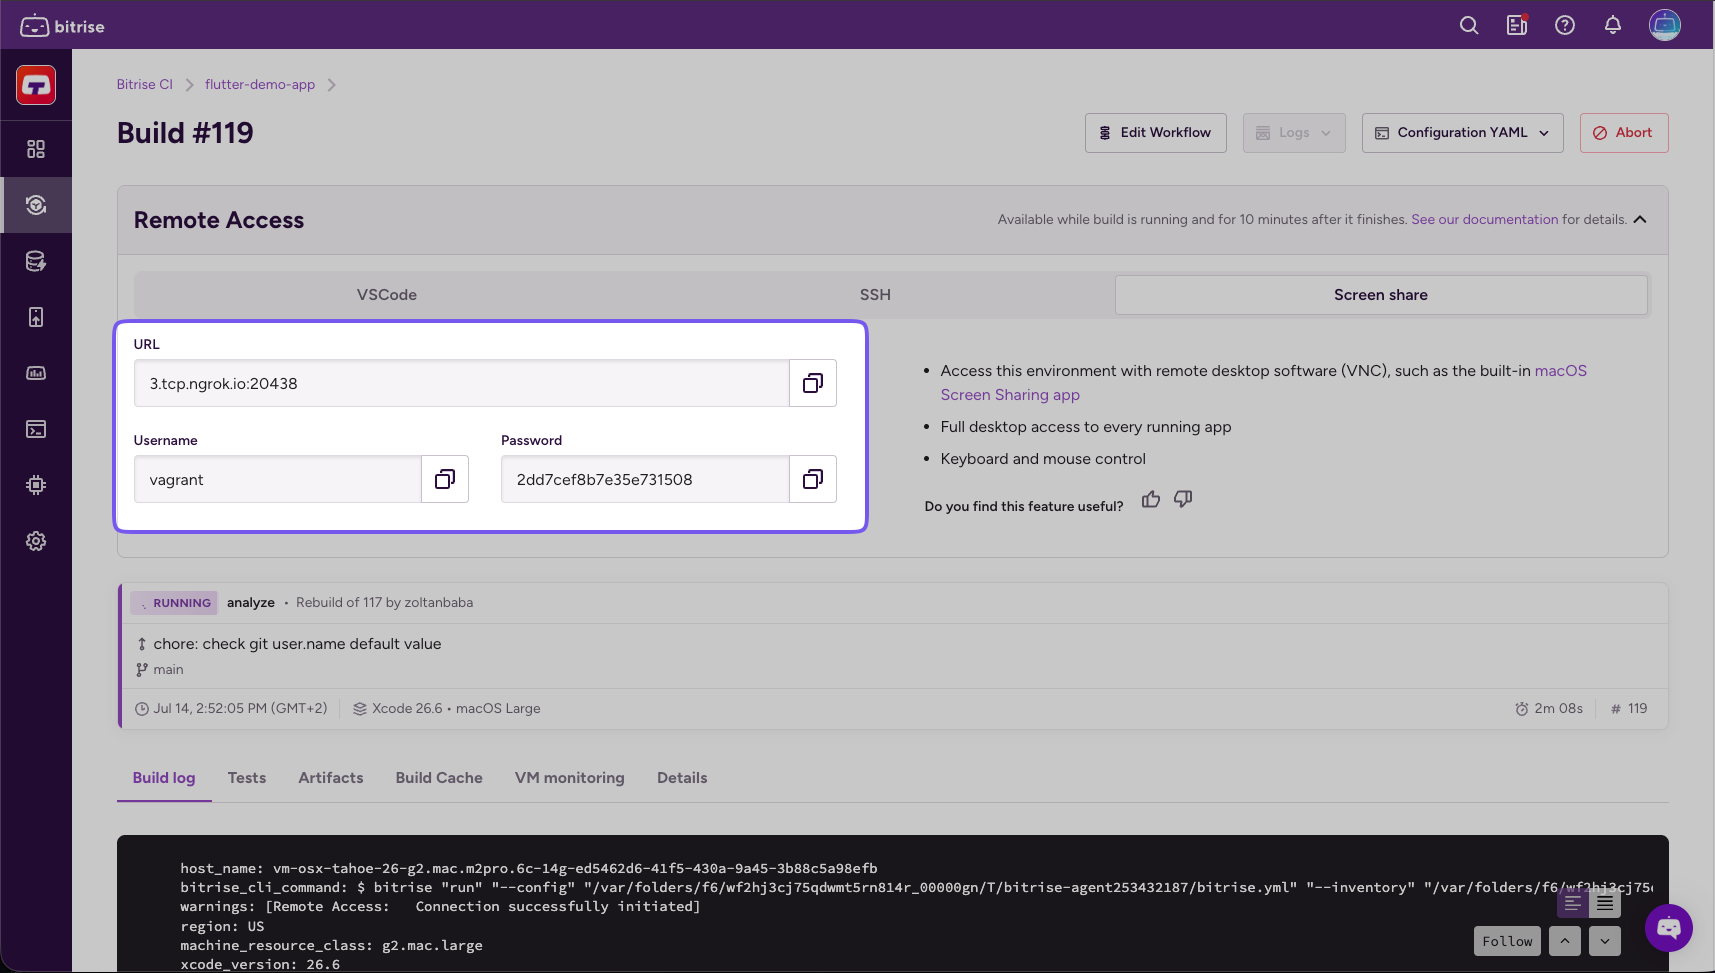Open the support chat bubble
Viewport: 1715px width, 973px height.
(x=1669, y=928)
